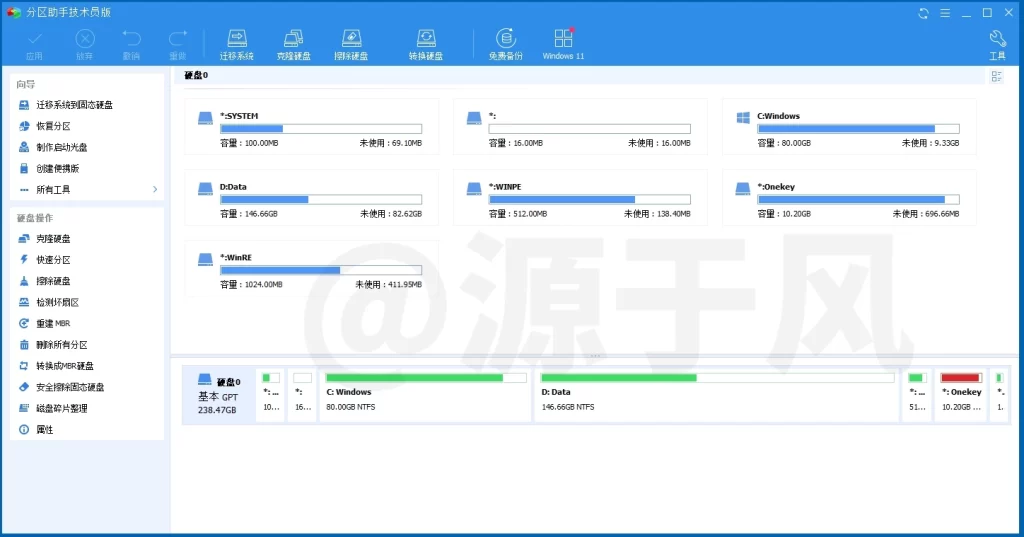Viewport: 1024px width, 537px height.
Task: Open the 克隆硬盘 toolbar tool
Action: click(x=293, y=45)
